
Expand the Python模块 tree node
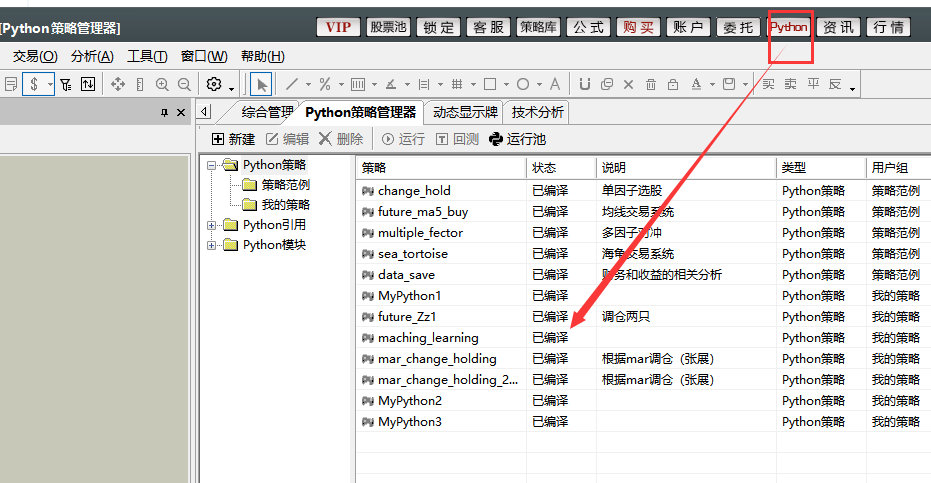[x=211, y=245]
